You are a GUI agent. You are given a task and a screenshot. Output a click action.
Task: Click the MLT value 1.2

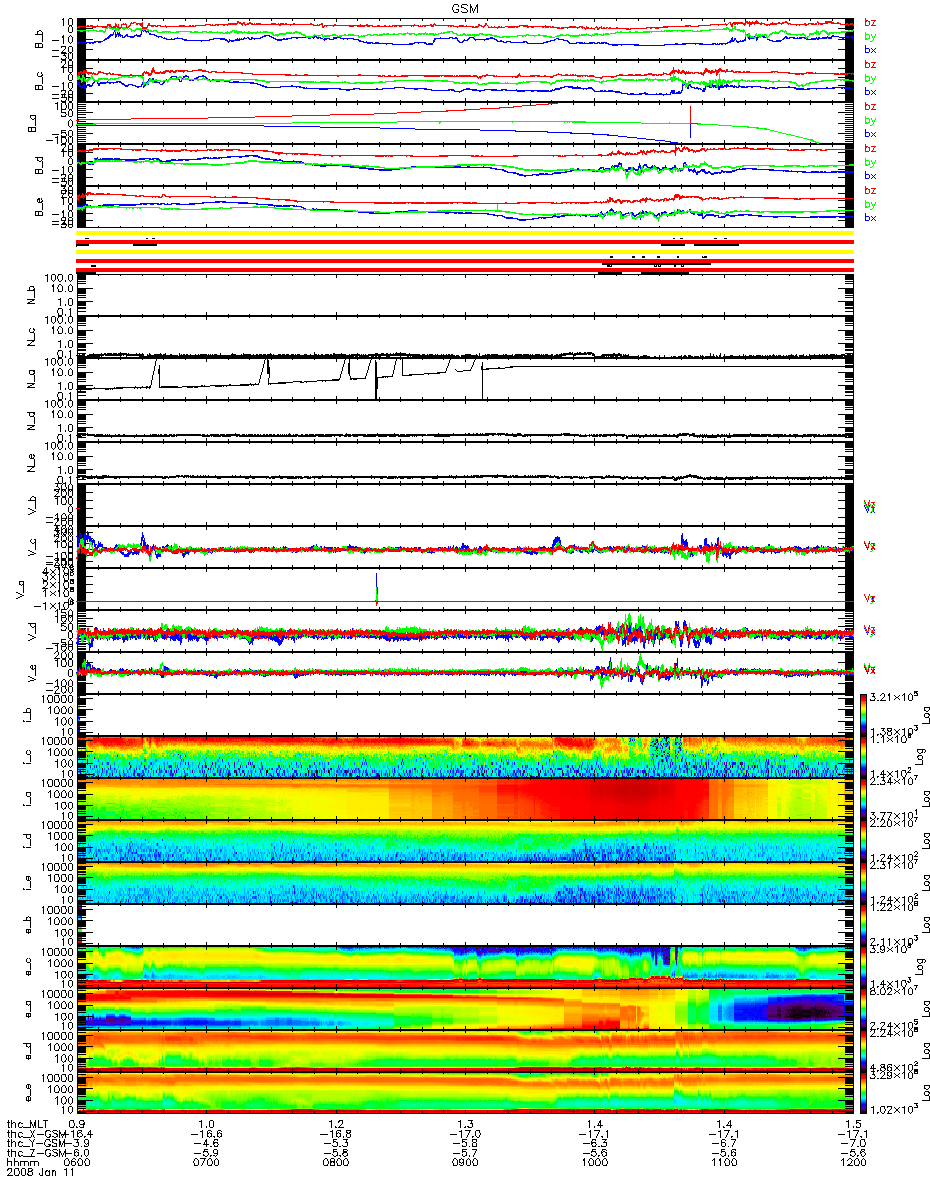[336, 1123]
